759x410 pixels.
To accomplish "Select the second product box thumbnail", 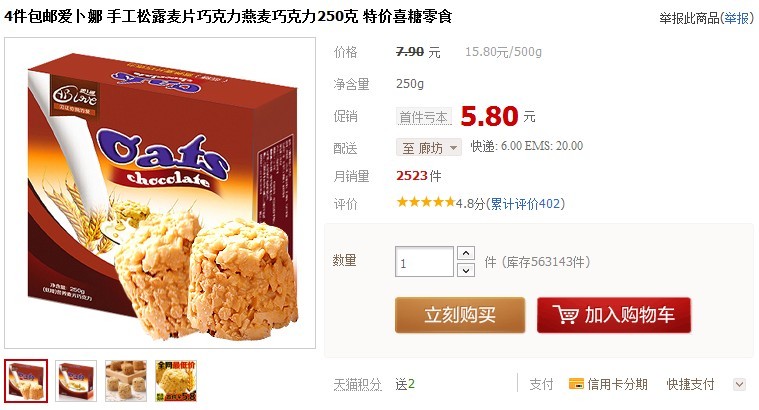I will [76, 380].
